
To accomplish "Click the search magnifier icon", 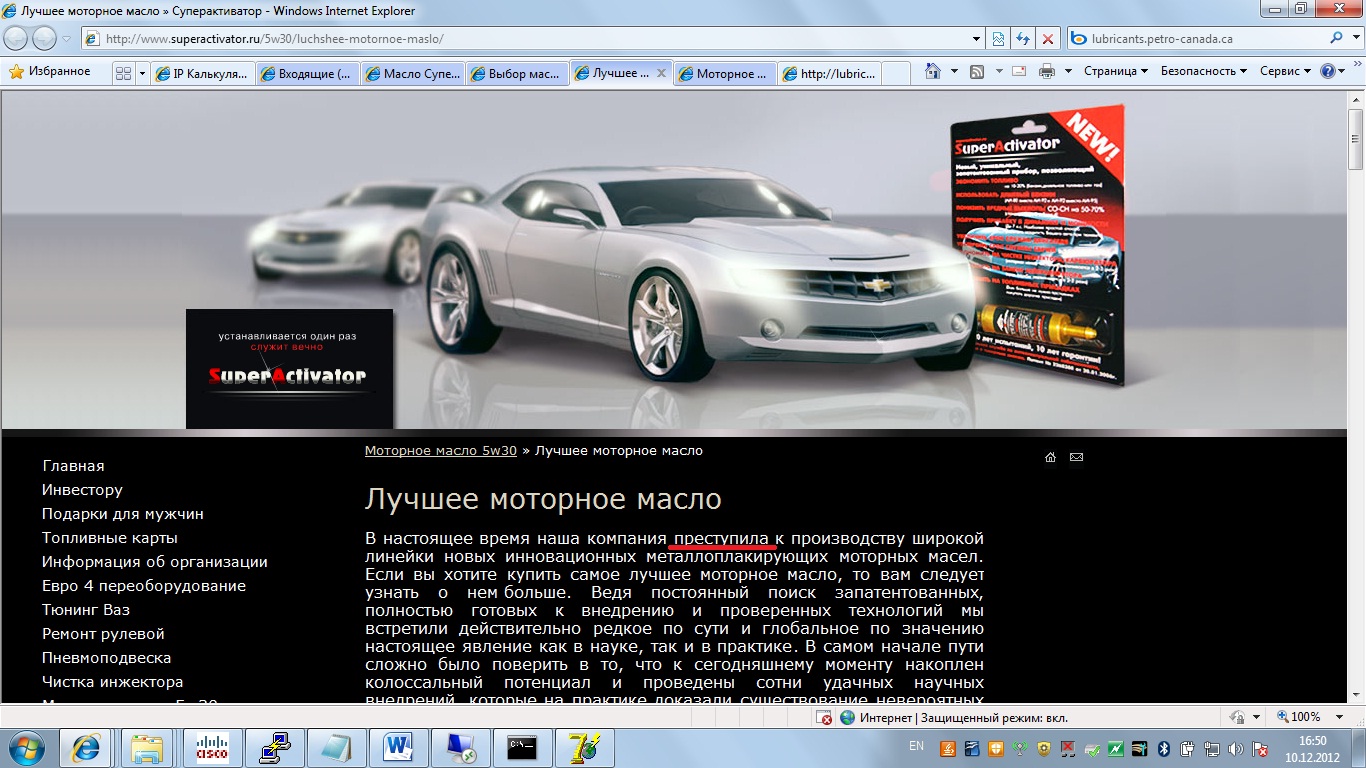I will click(1337, 39).
